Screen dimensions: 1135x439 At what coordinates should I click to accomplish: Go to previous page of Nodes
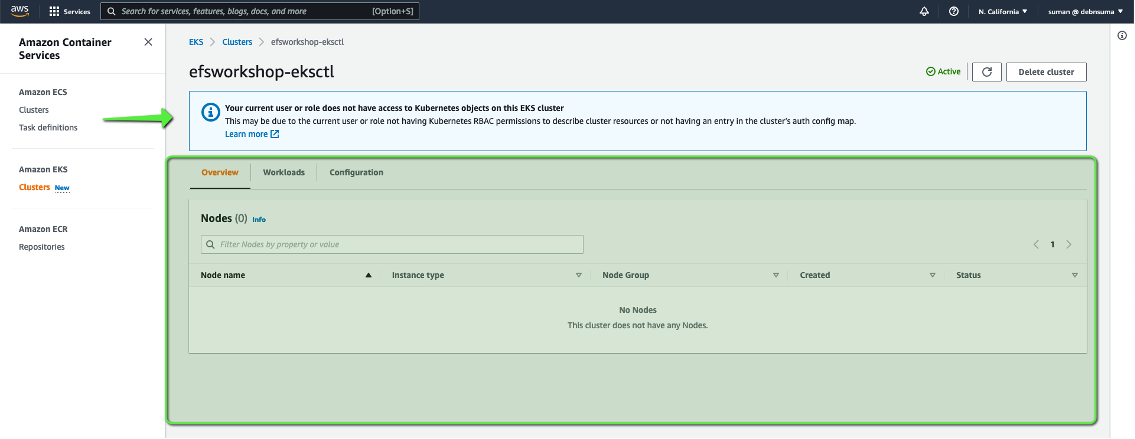pos(1037,244)
